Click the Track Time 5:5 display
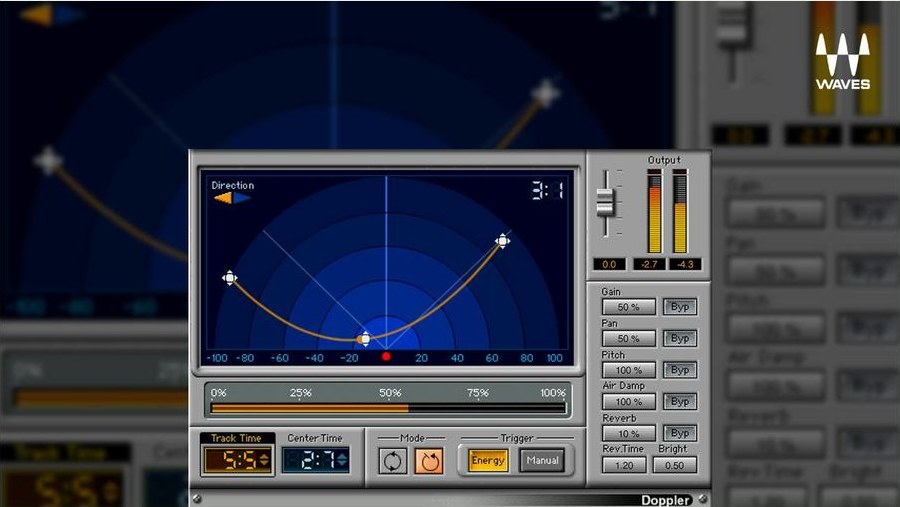The height and width of the screenshot is (507, 900). point(236,460)
